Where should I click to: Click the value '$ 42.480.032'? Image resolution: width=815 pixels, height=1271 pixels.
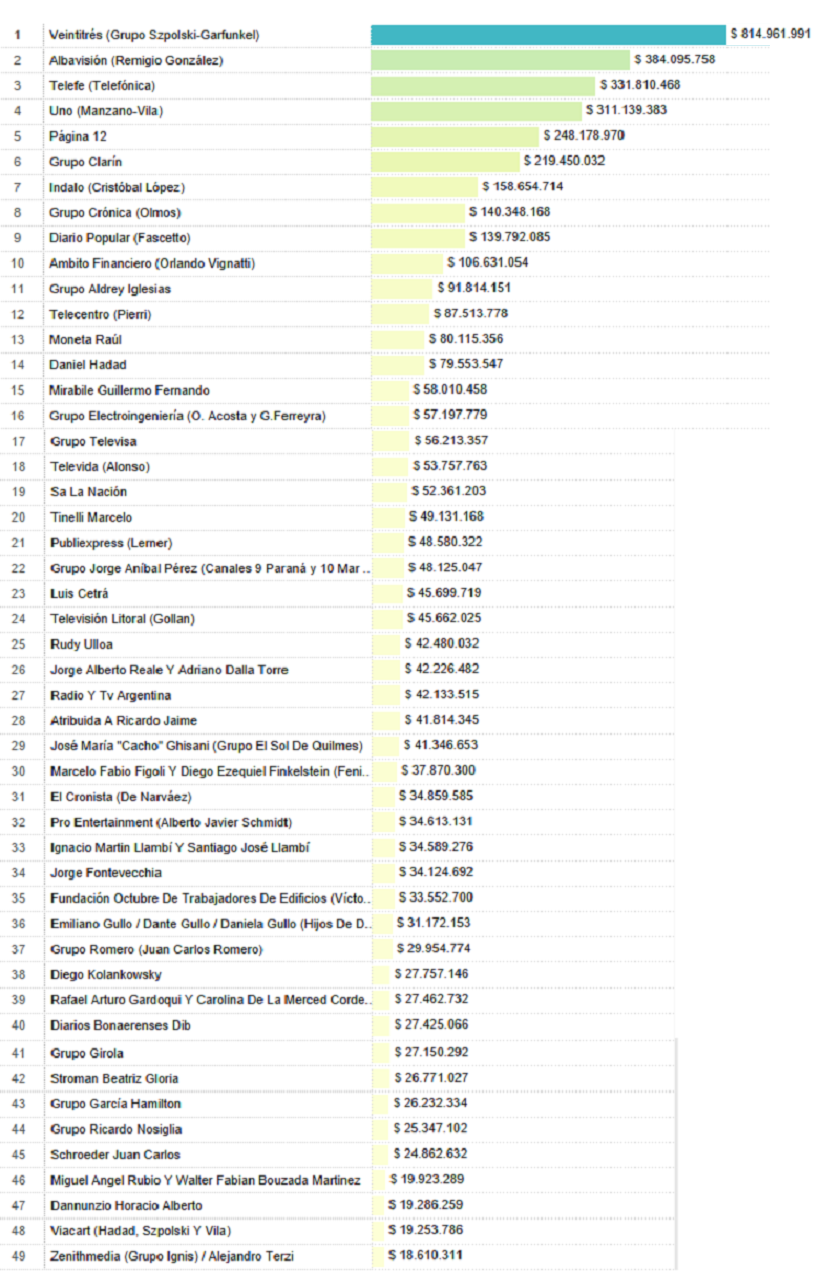point(442,644)
